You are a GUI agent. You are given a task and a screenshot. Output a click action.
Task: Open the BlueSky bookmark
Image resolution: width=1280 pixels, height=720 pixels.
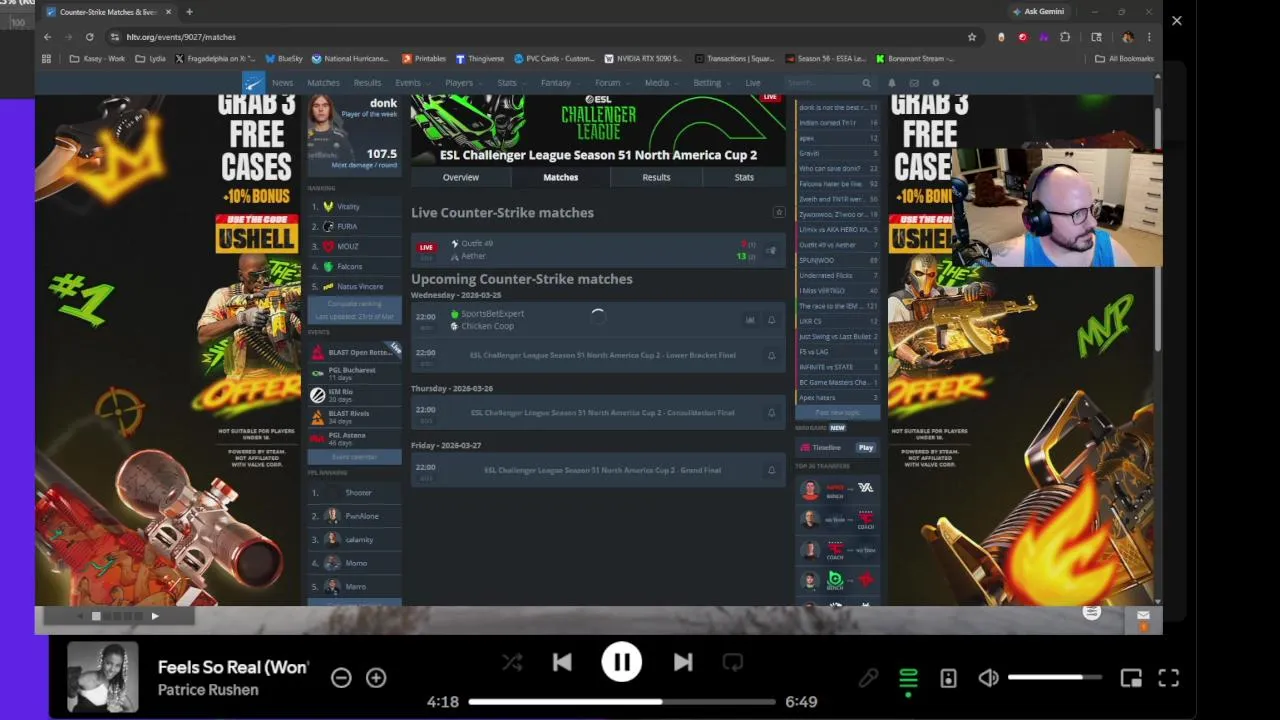point(283,59)
